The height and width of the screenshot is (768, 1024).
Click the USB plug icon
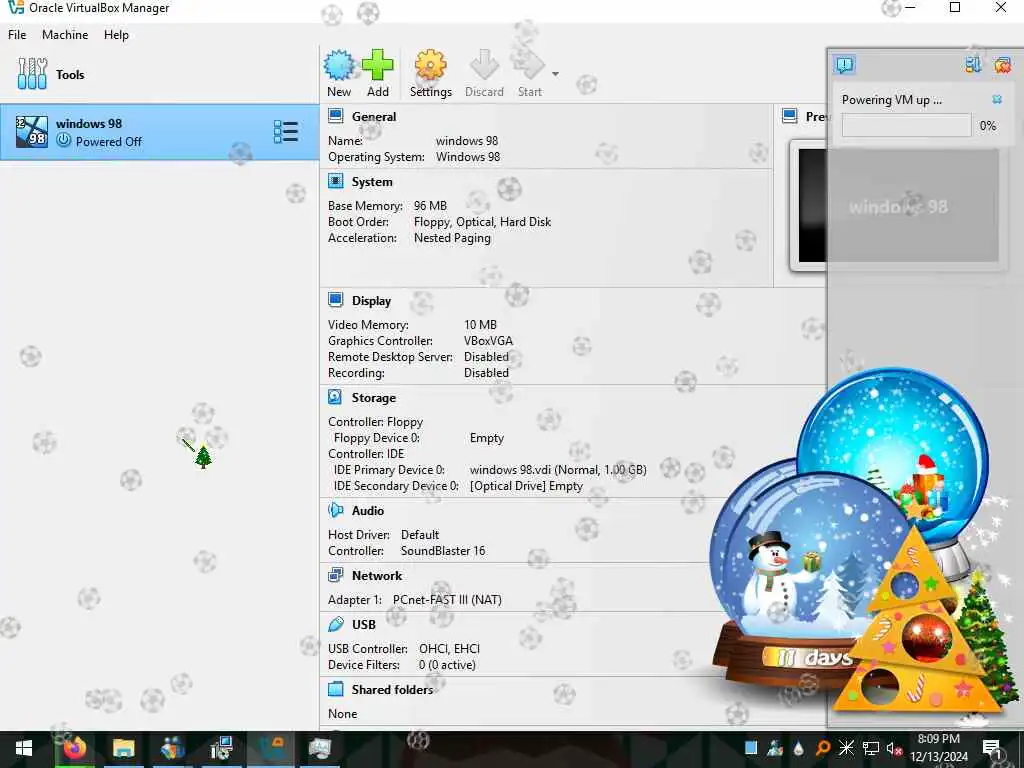coord(336,624)
